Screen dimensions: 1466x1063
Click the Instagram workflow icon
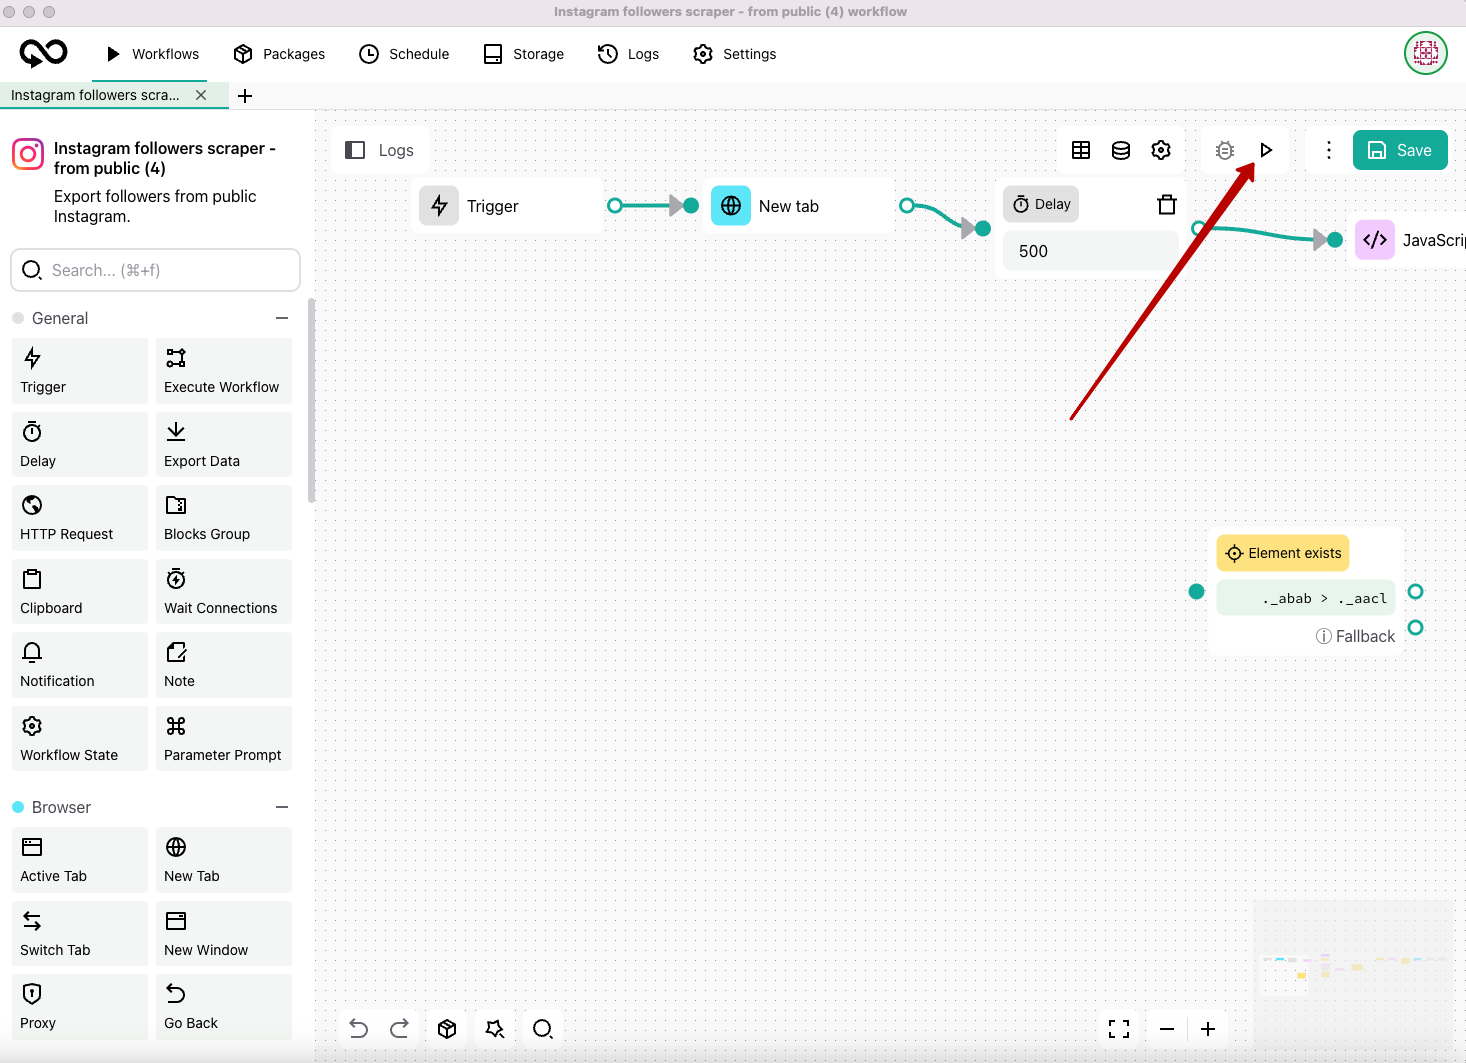coord(28,154)
